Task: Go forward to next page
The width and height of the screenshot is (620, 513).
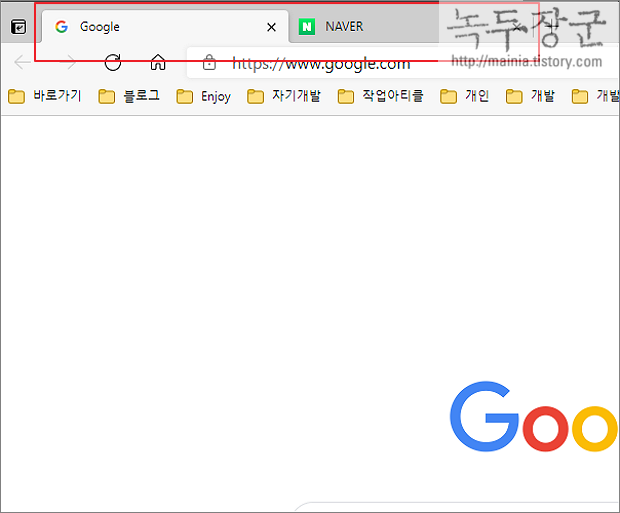Action: 68,62
